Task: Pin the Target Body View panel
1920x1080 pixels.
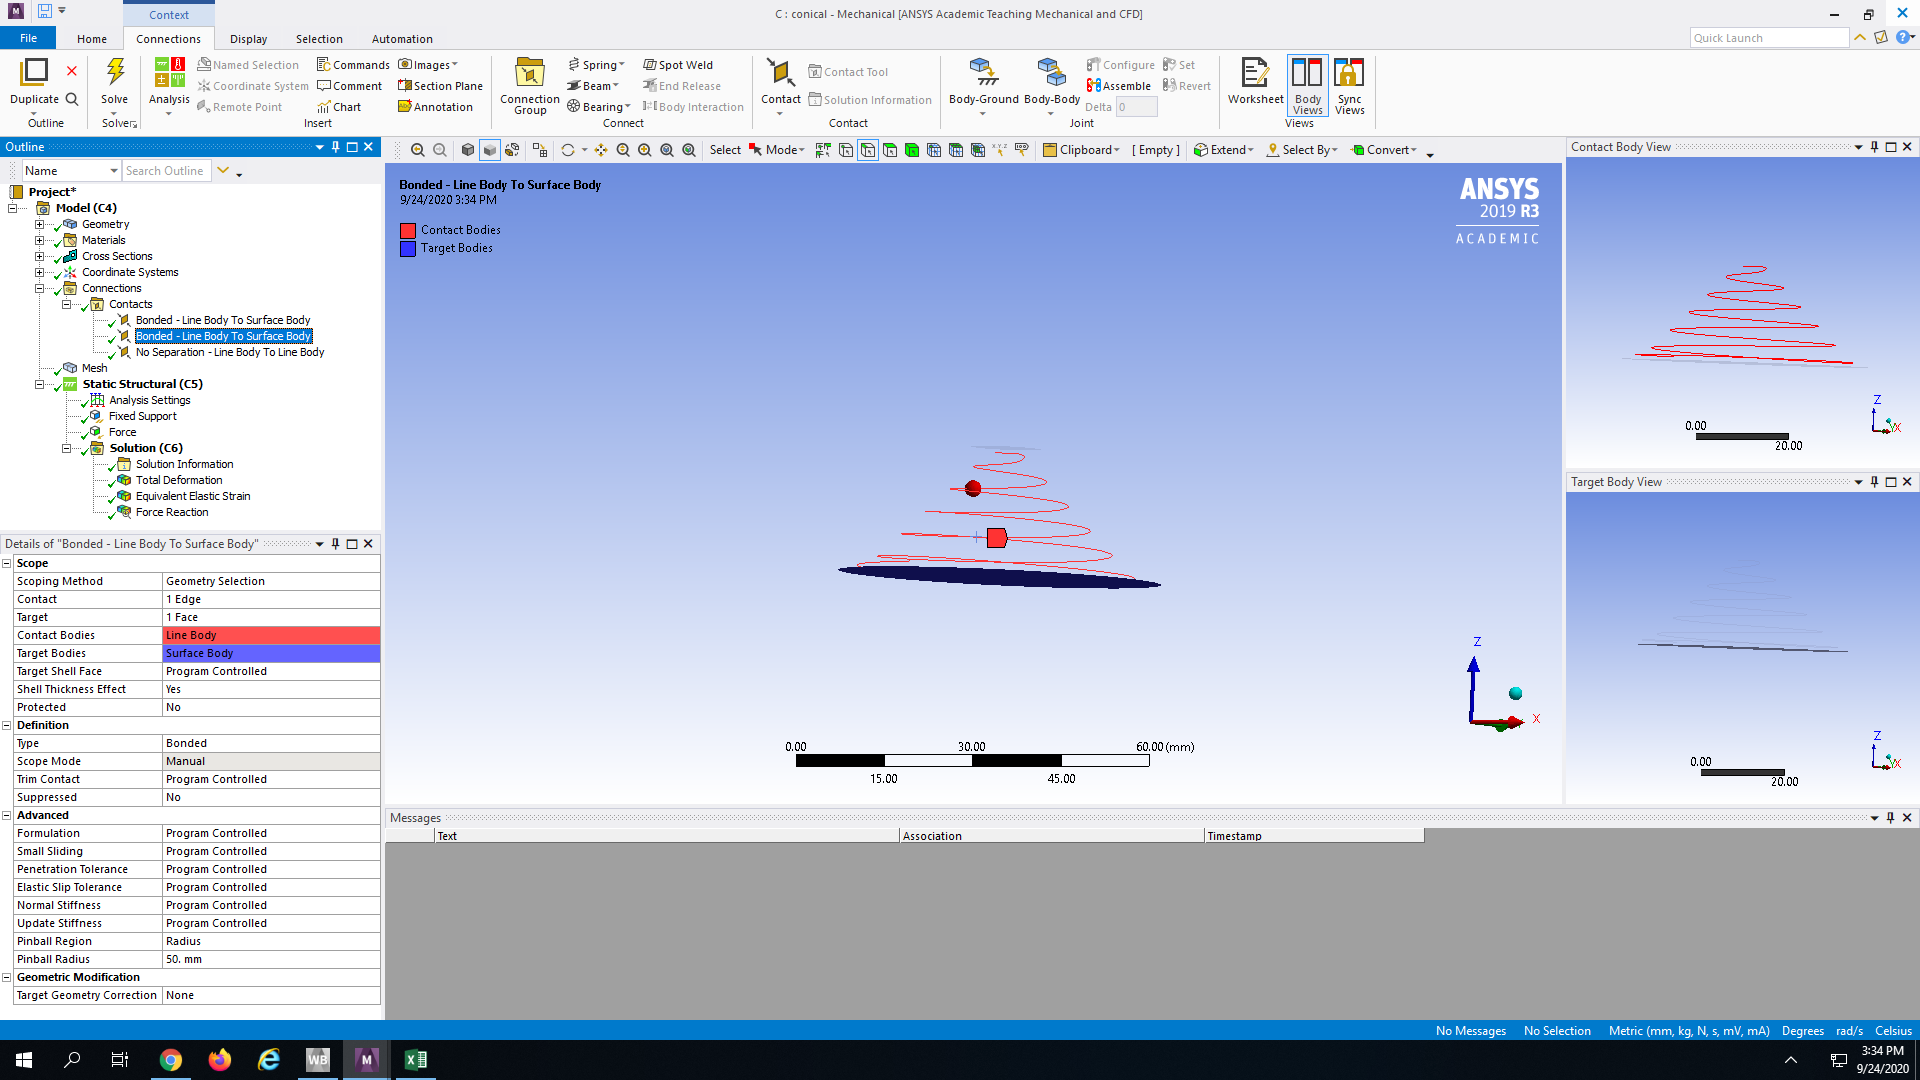Action: 1875,482
